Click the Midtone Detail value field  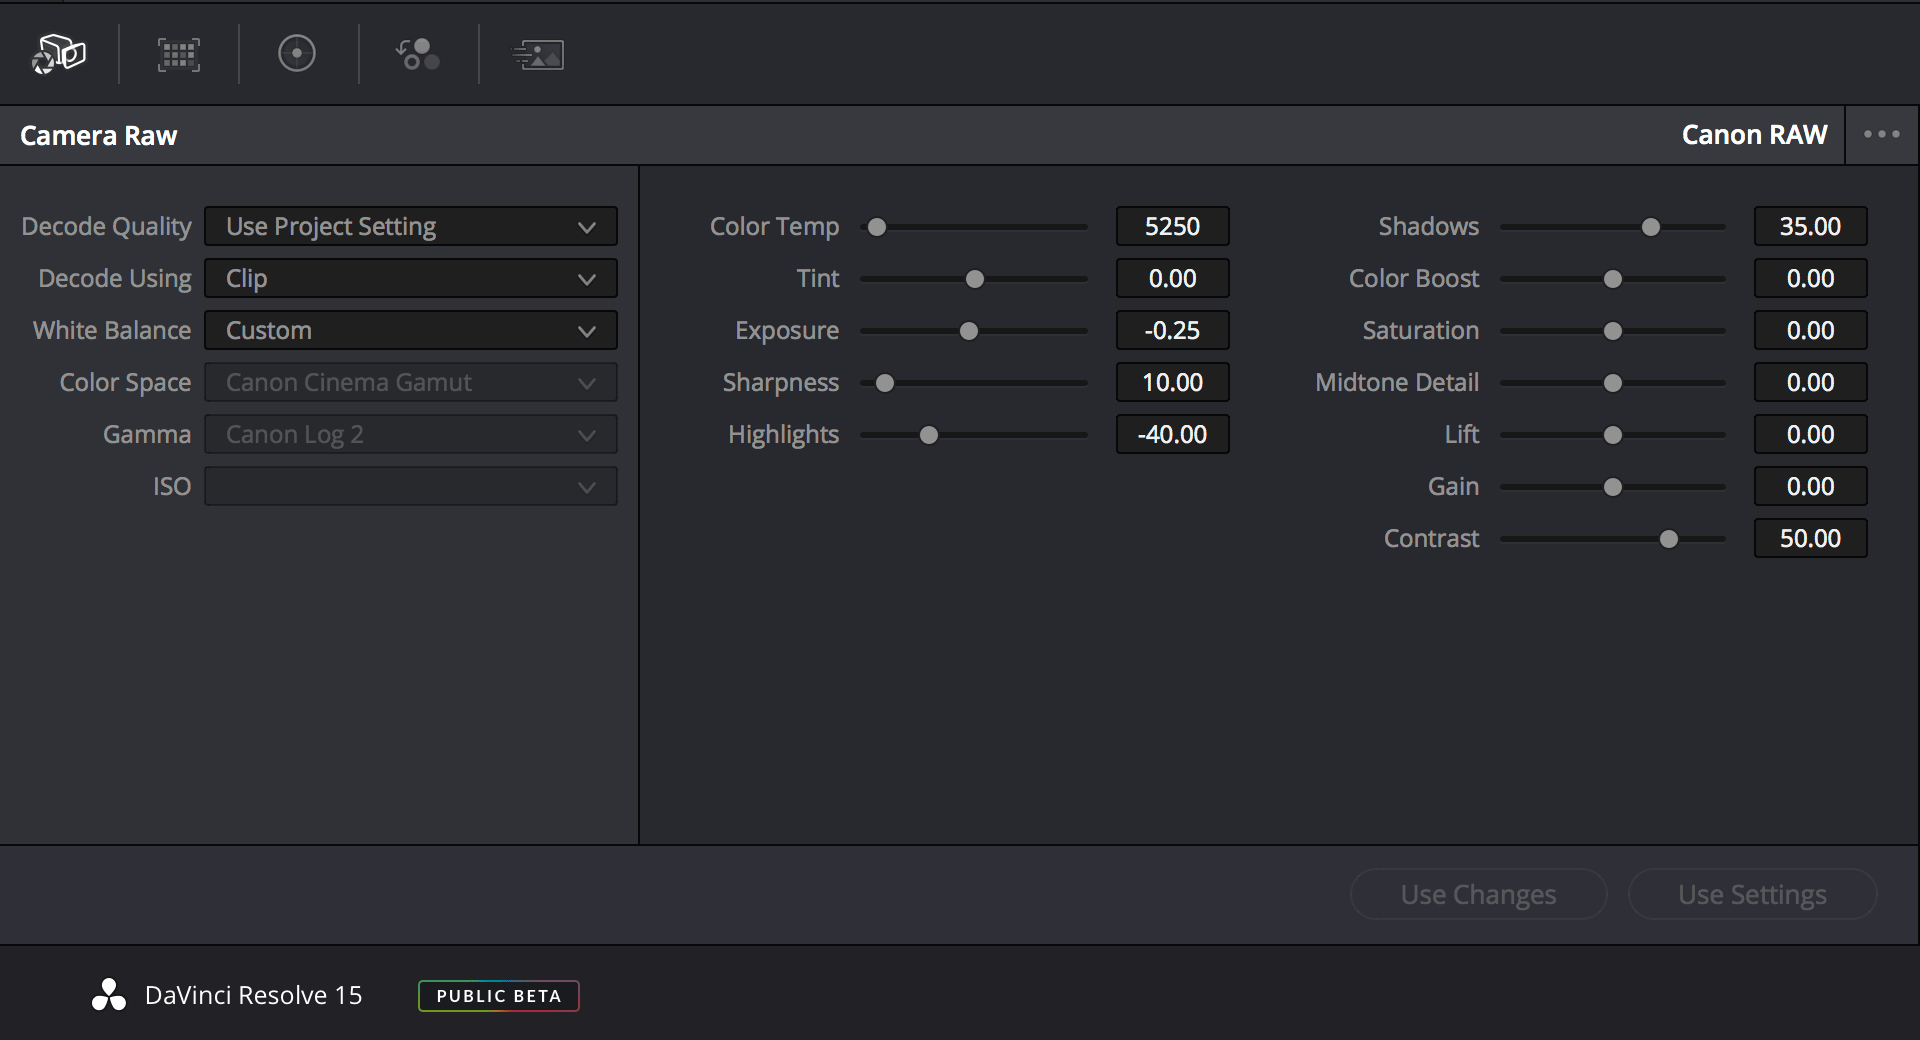coord(1811,382)
